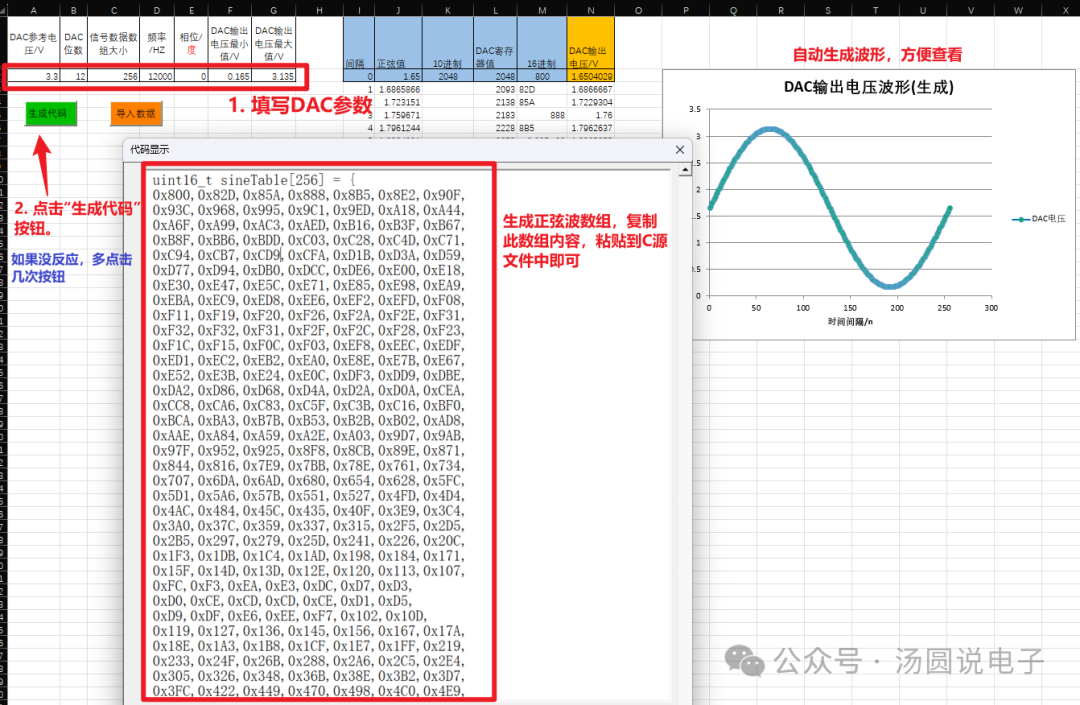Click the uint16_t sineTable[256] code line
The width and height of the screenshot is (1080, 705).
pos(254,180)
